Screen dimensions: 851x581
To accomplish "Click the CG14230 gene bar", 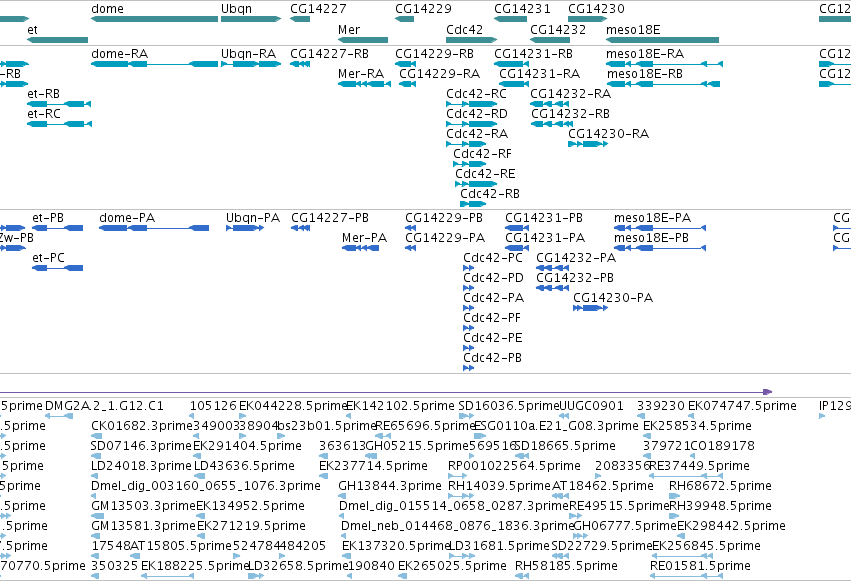I will (588, 19).
